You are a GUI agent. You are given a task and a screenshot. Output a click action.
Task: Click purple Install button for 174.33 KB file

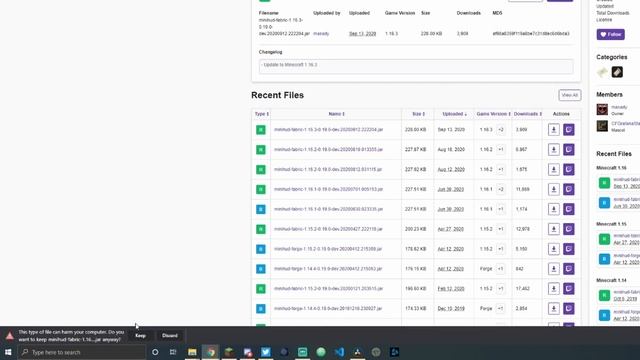(569, 309)
